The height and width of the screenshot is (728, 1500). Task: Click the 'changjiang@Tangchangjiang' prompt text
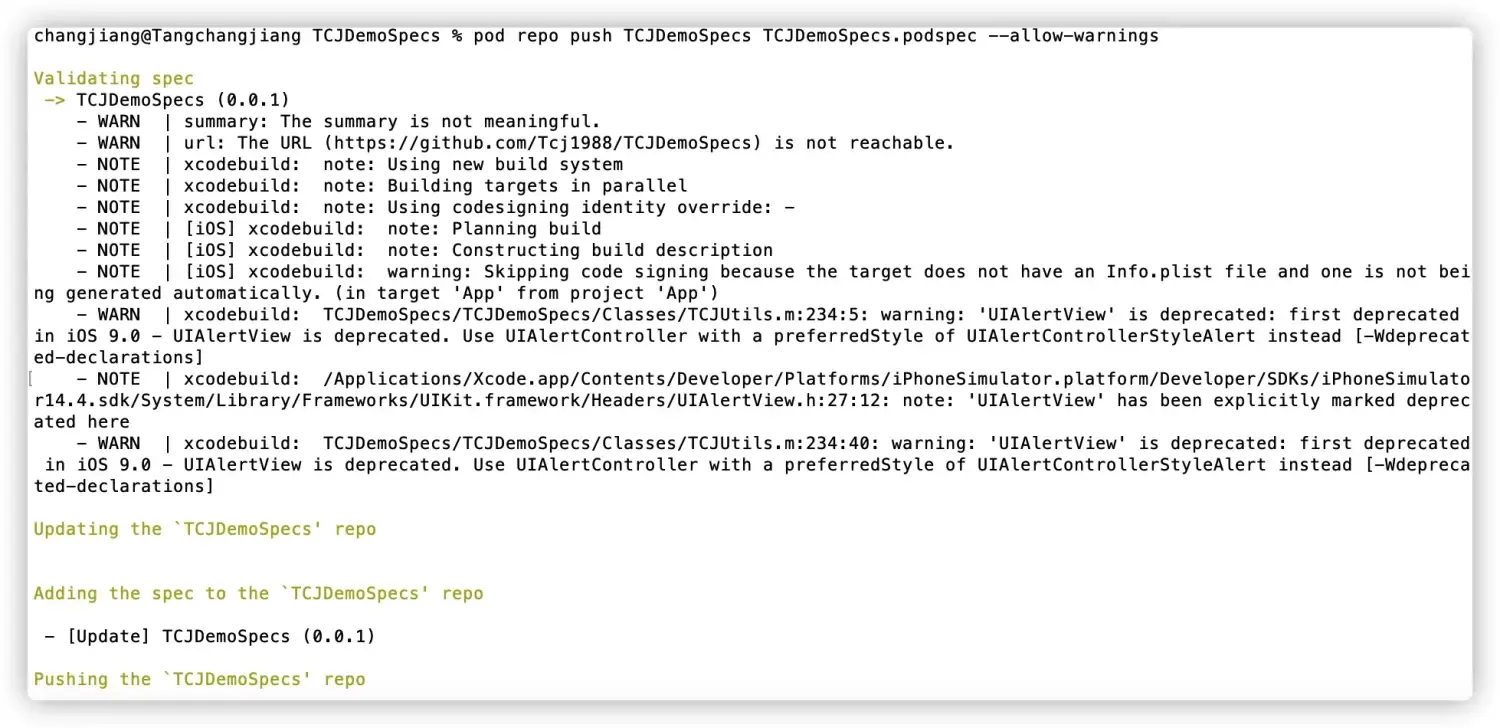pyautogui.click(x=167, y=35)
